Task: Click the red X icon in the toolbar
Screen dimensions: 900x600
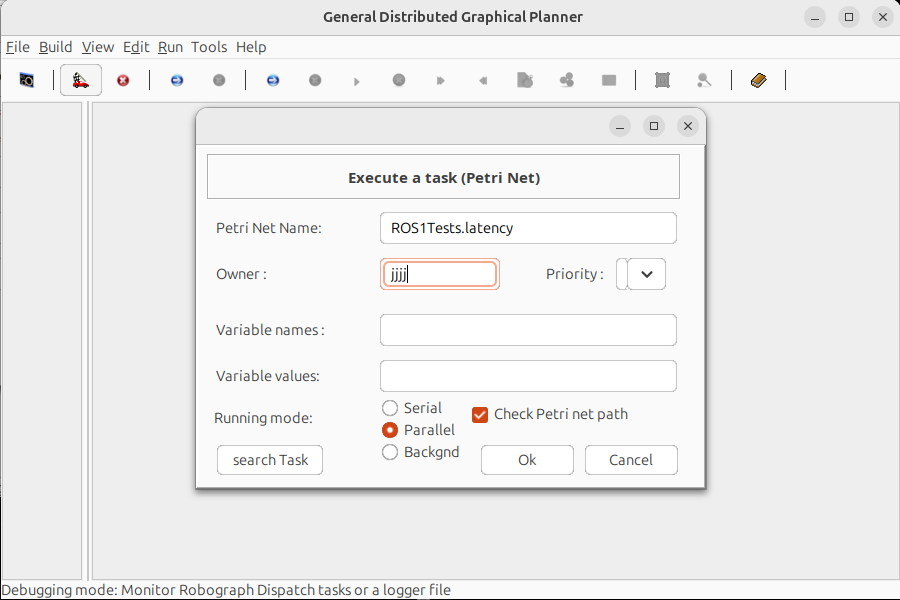Action: pyautogui.click(x=123, y=80)
